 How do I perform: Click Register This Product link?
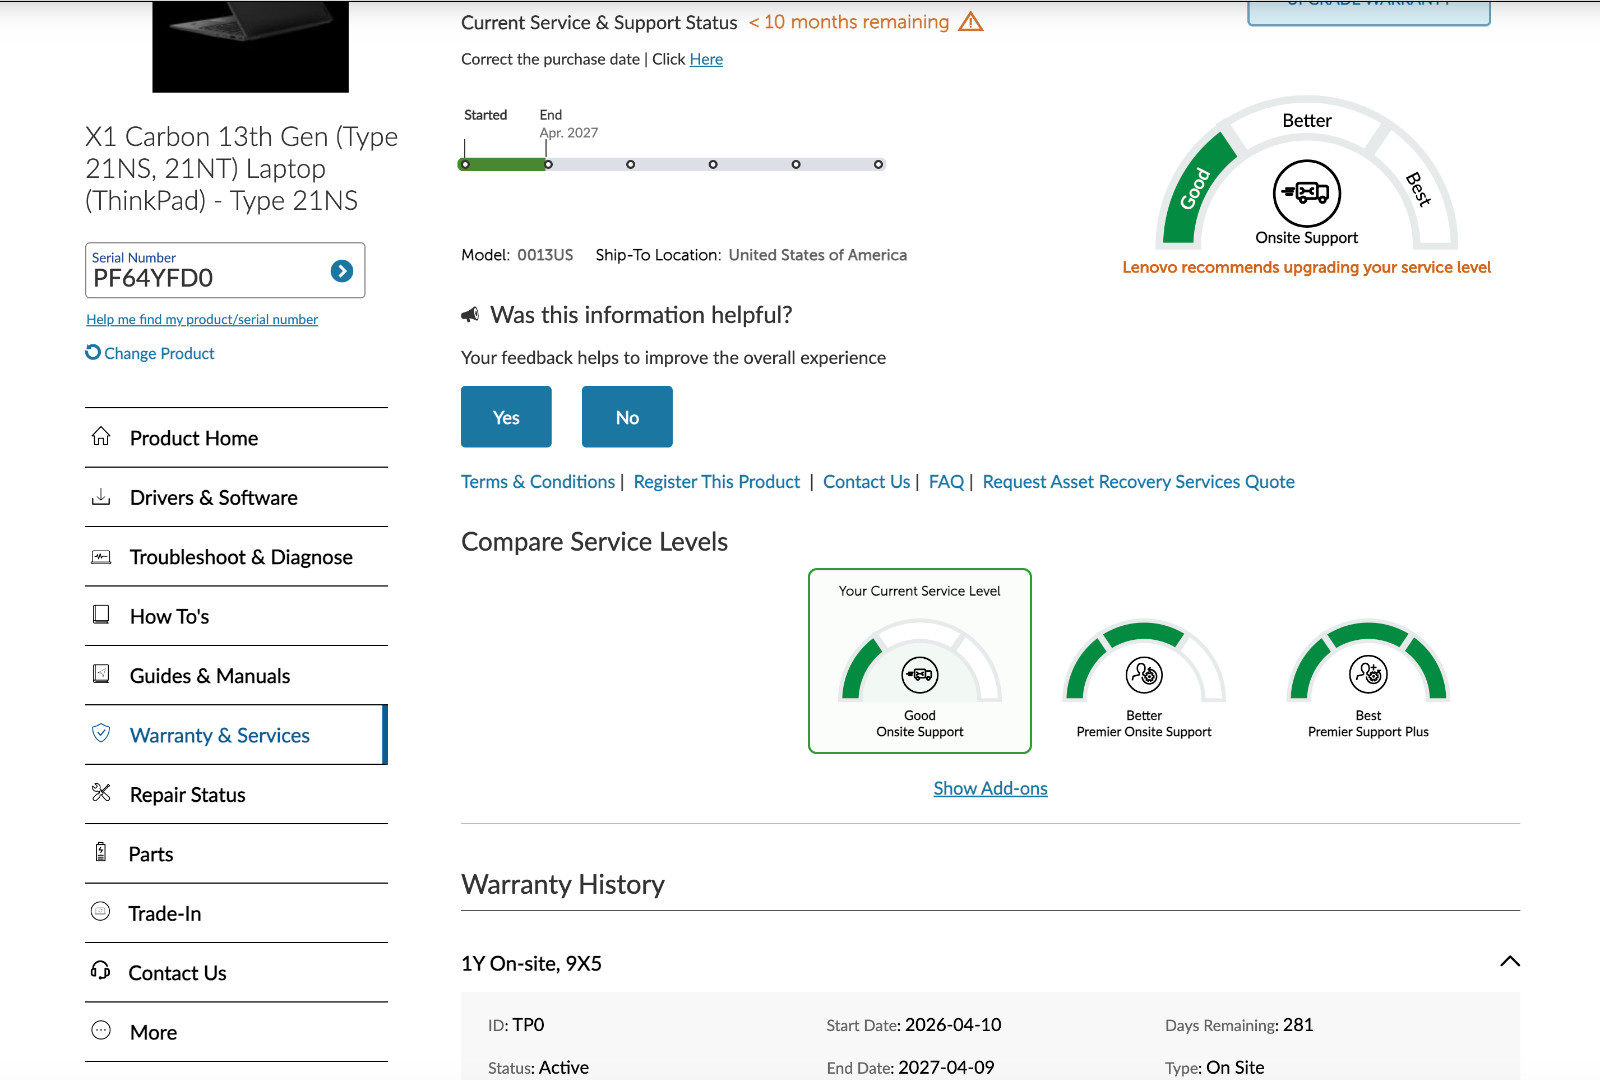click(x=717, y=482)
